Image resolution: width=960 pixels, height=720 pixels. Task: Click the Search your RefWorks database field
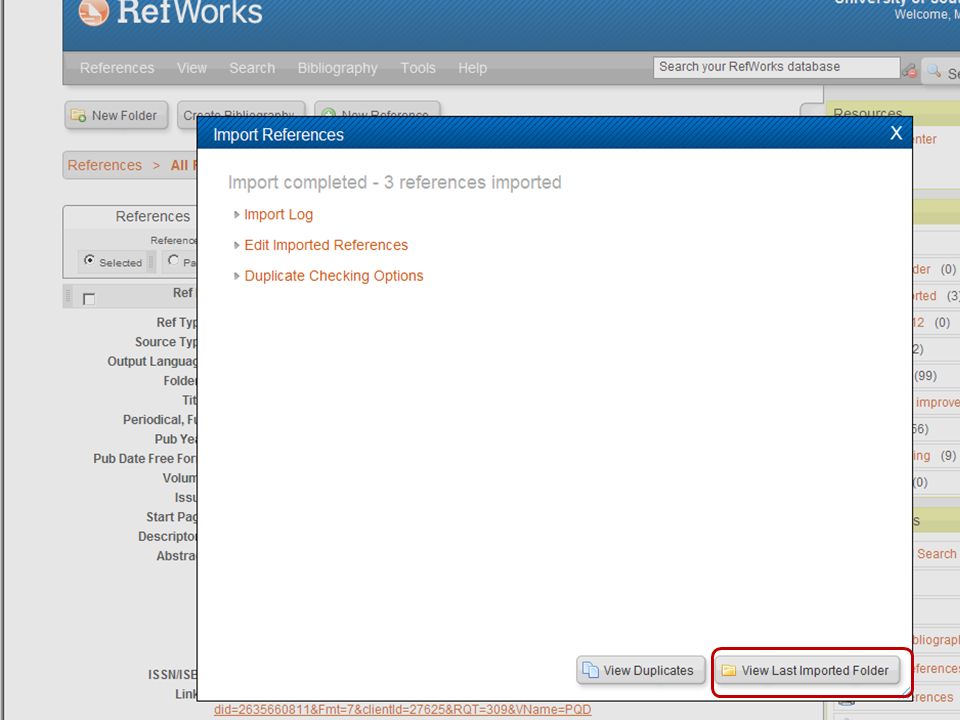[x=776, y=67]
